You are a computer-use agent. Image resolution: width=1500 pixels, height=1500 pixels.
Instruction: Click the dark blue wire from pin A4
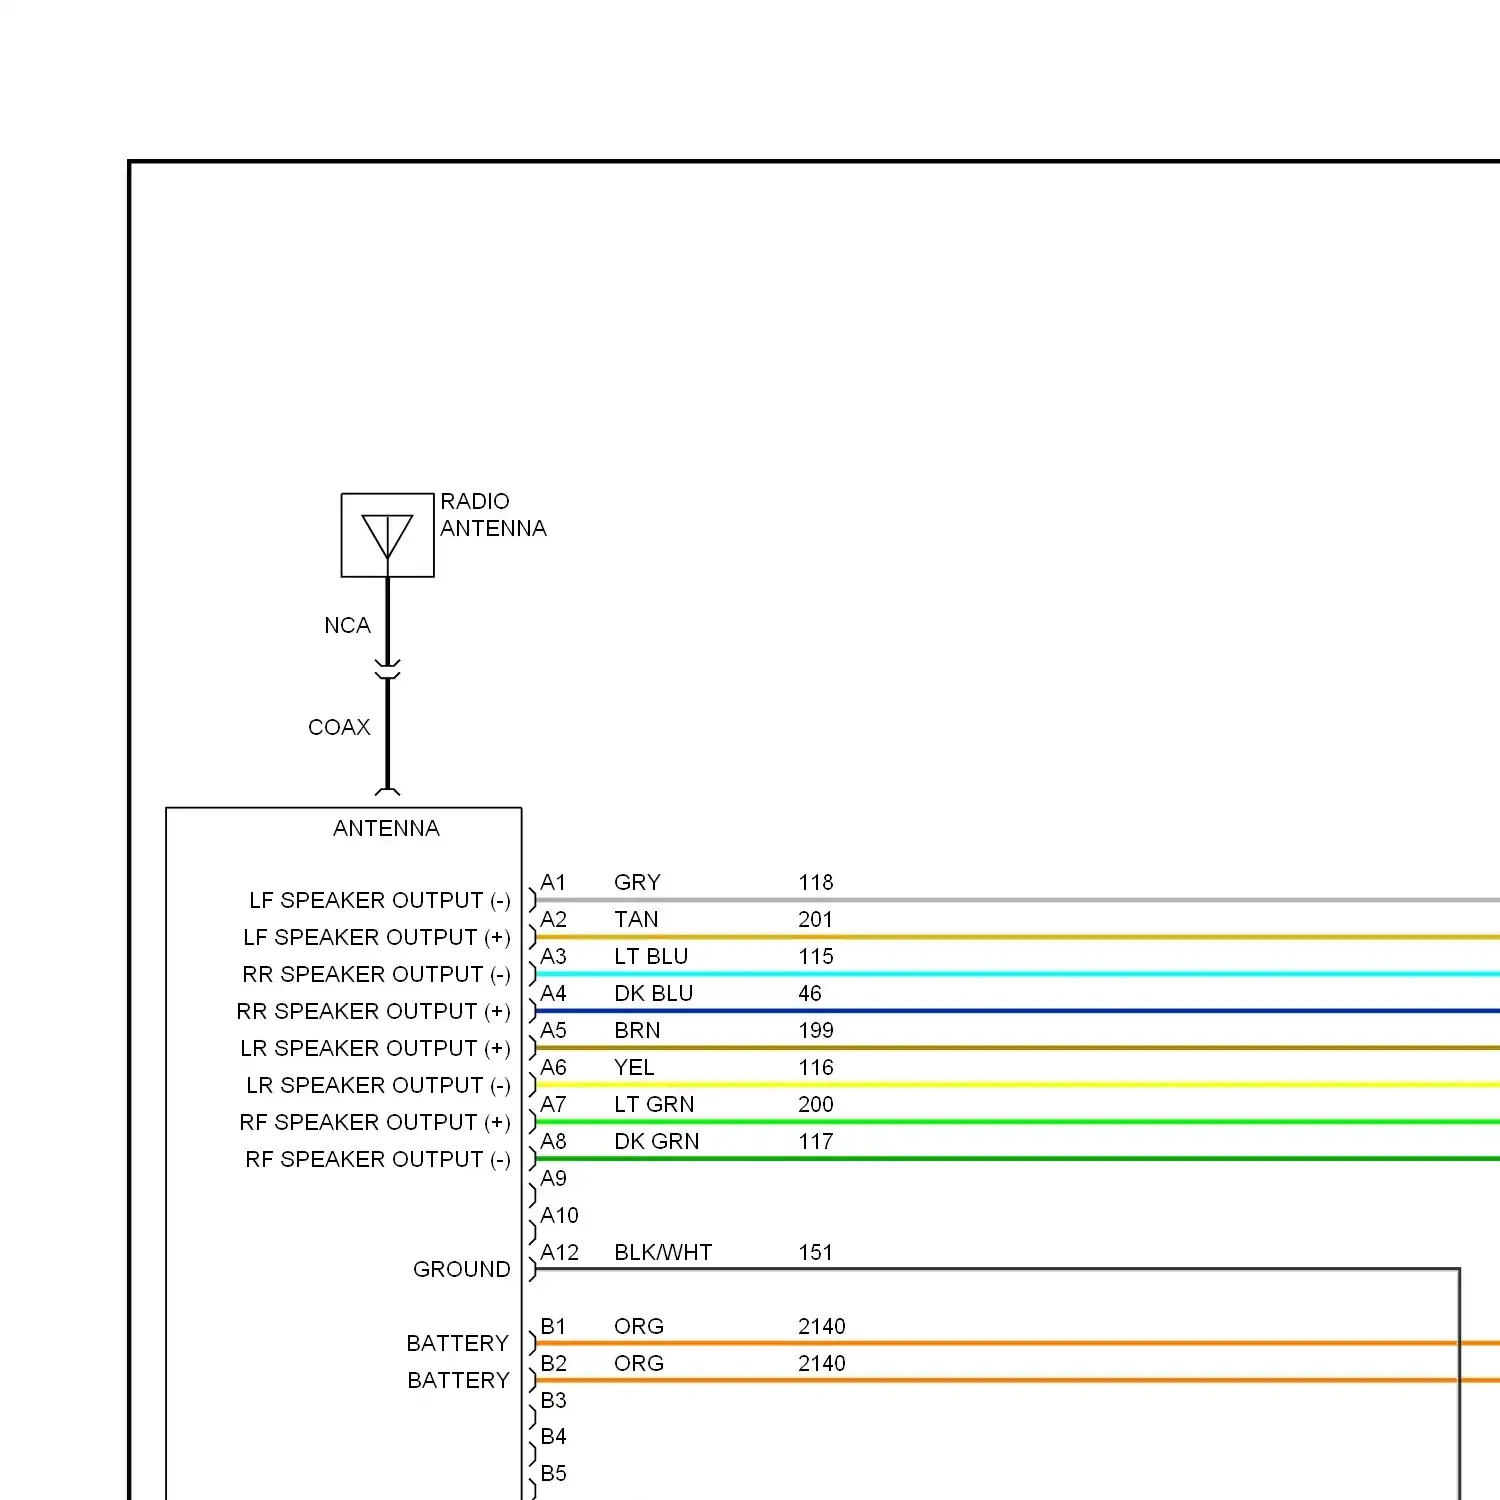[1018, 1011]
